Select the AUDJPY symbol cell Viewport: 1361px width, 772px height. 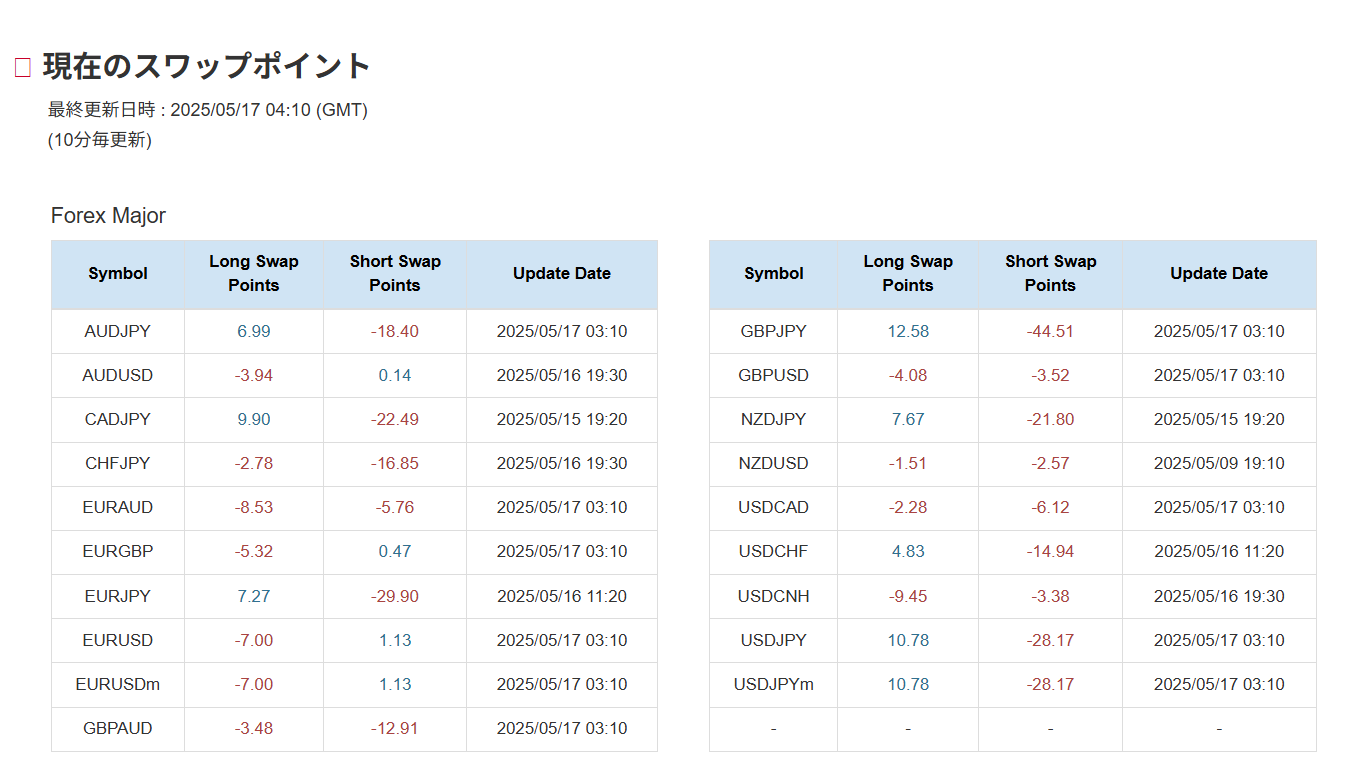coord(118,332)
